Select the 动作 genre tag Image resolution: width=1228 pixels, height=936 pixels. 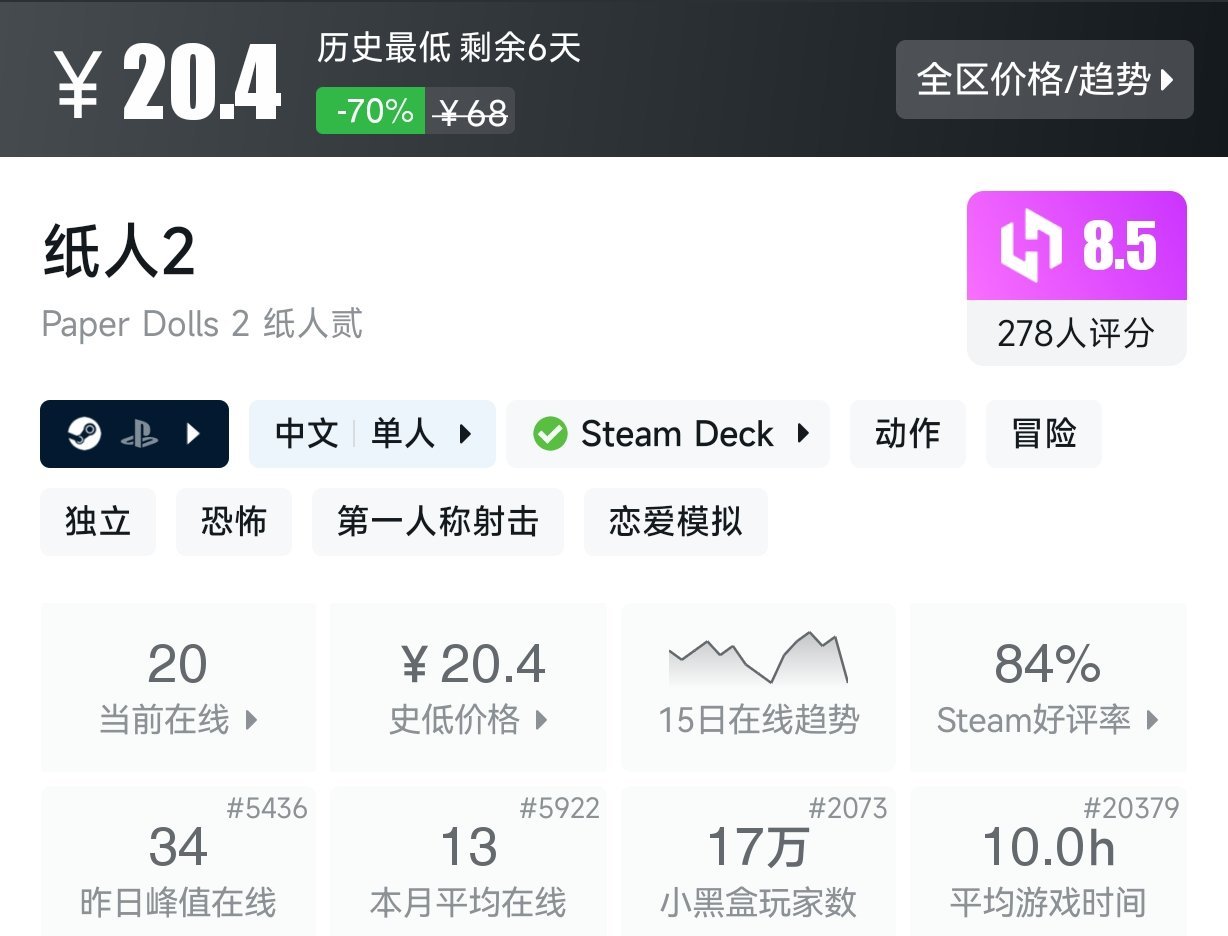(907, 434)
